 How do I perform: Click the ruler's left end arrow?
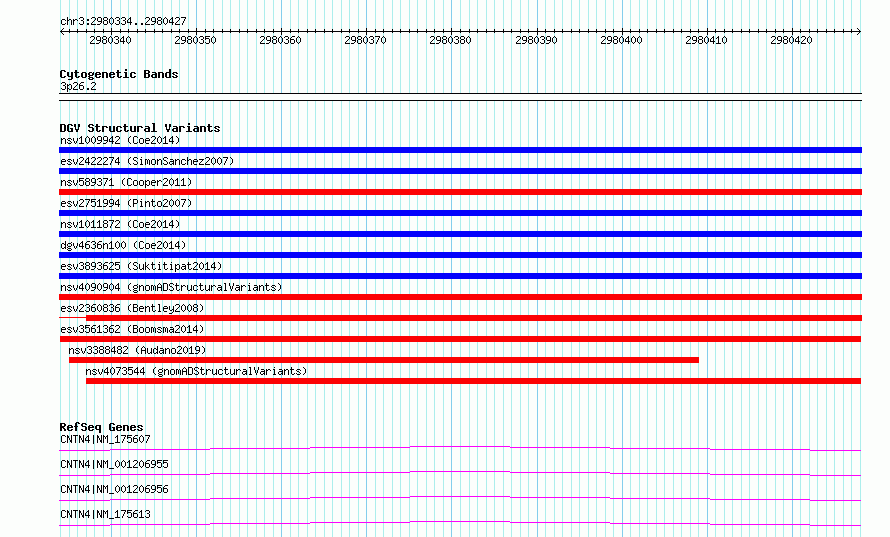click(62, 32)
